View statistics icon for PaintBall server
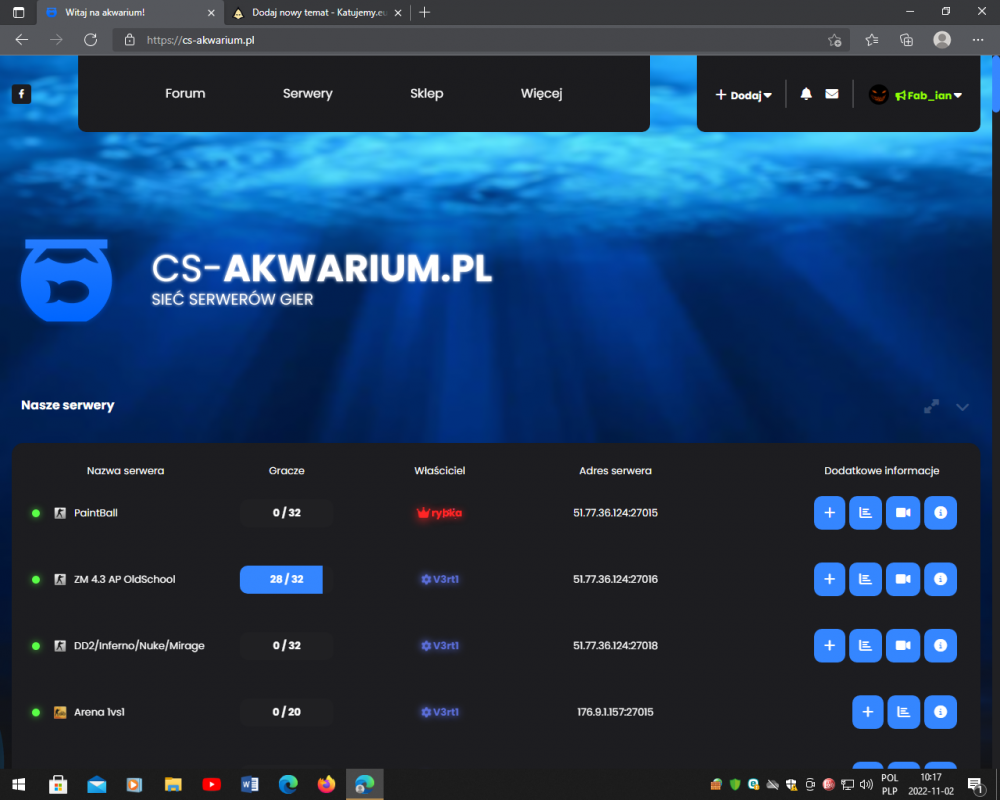Image resolution: width=1000 pixels, height=800 pixels. [865, 513]
